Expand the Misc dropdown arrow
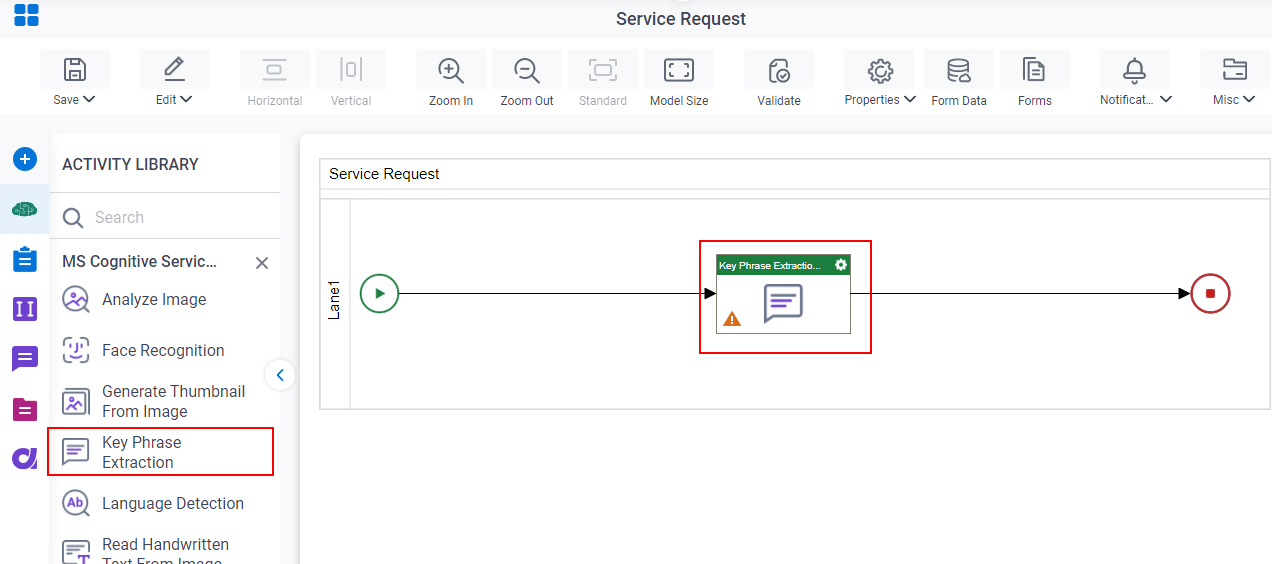Screen dimensions: 1272x564 tap(1249, 99)
